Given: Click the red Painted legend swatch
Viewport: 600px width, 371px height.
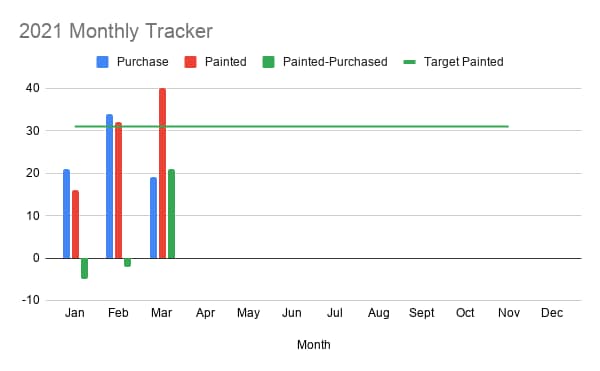Looking at the screenshot, I should [x=190, y=62].
